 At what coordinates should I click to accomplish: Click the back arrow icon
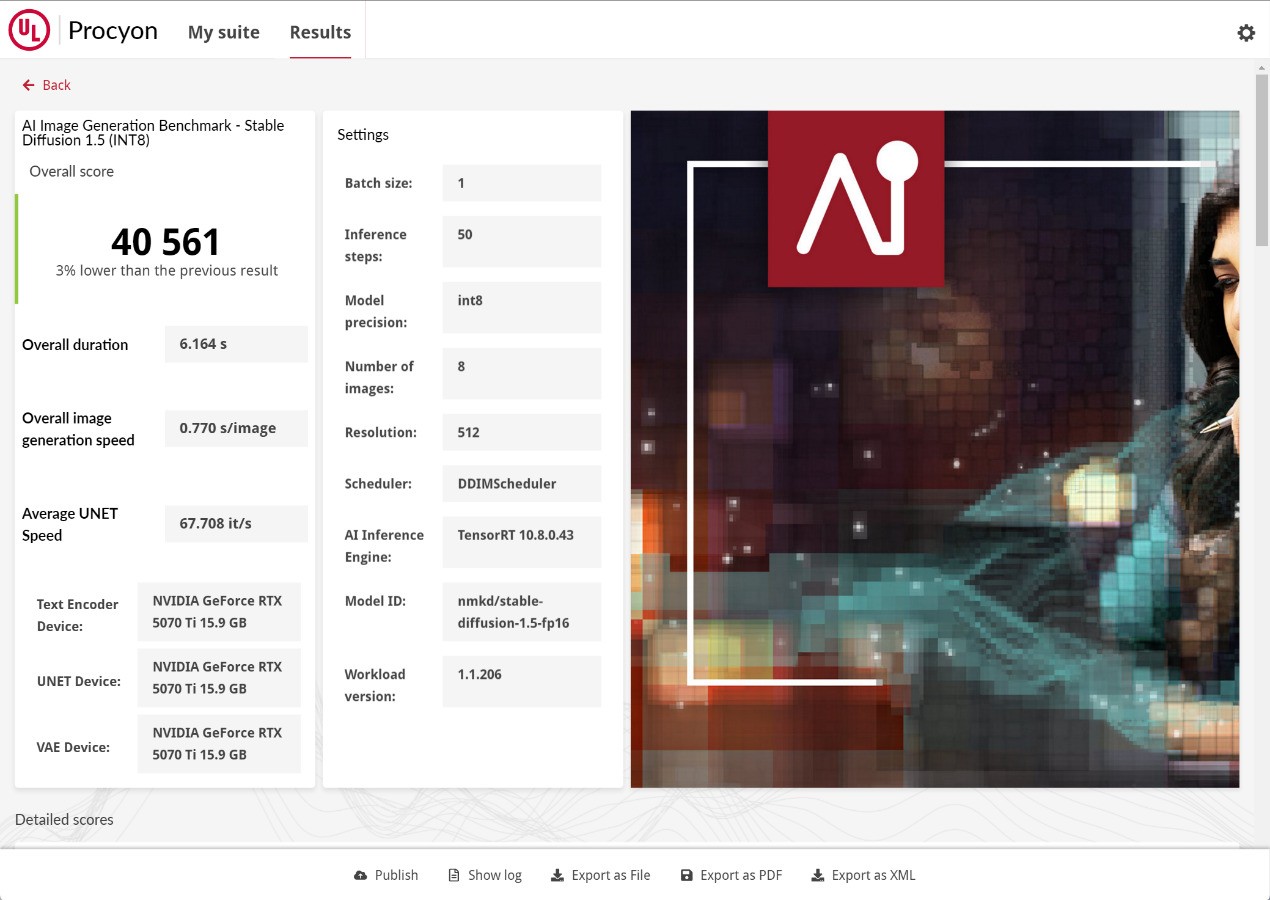coord(28,85)
